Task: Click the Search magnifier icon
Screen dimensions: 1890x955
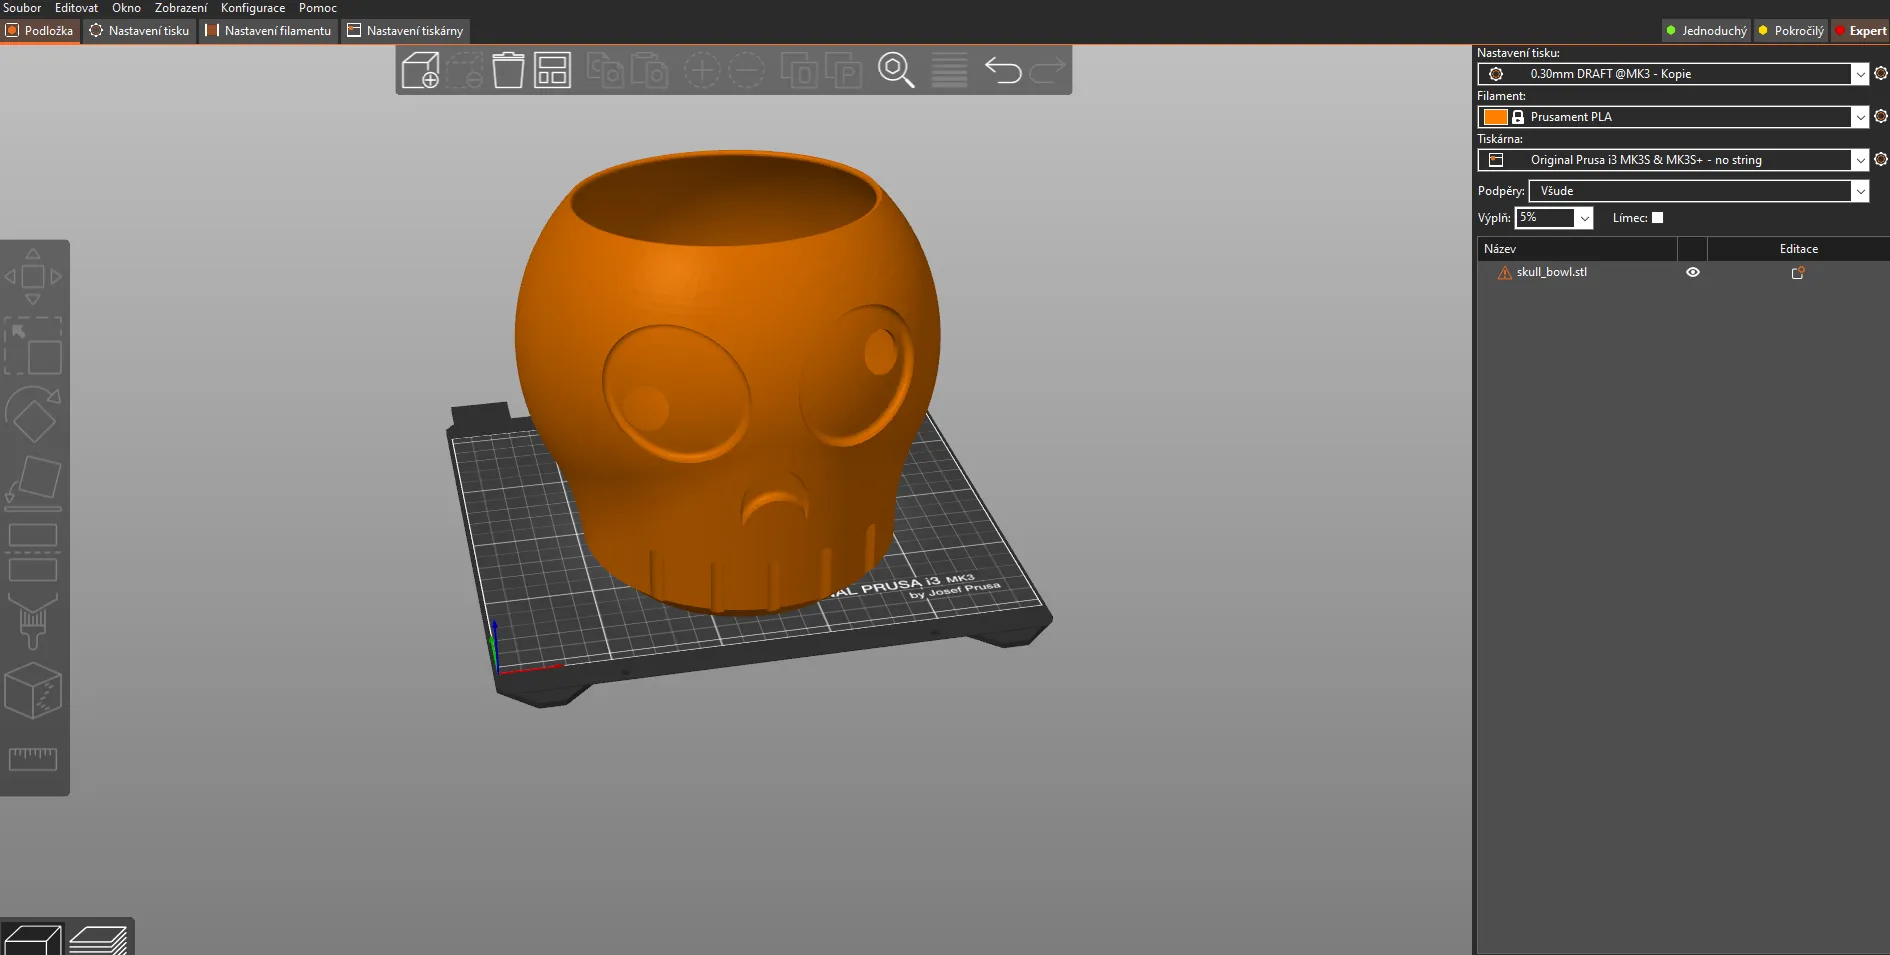Action: click(x=896, y=71)
